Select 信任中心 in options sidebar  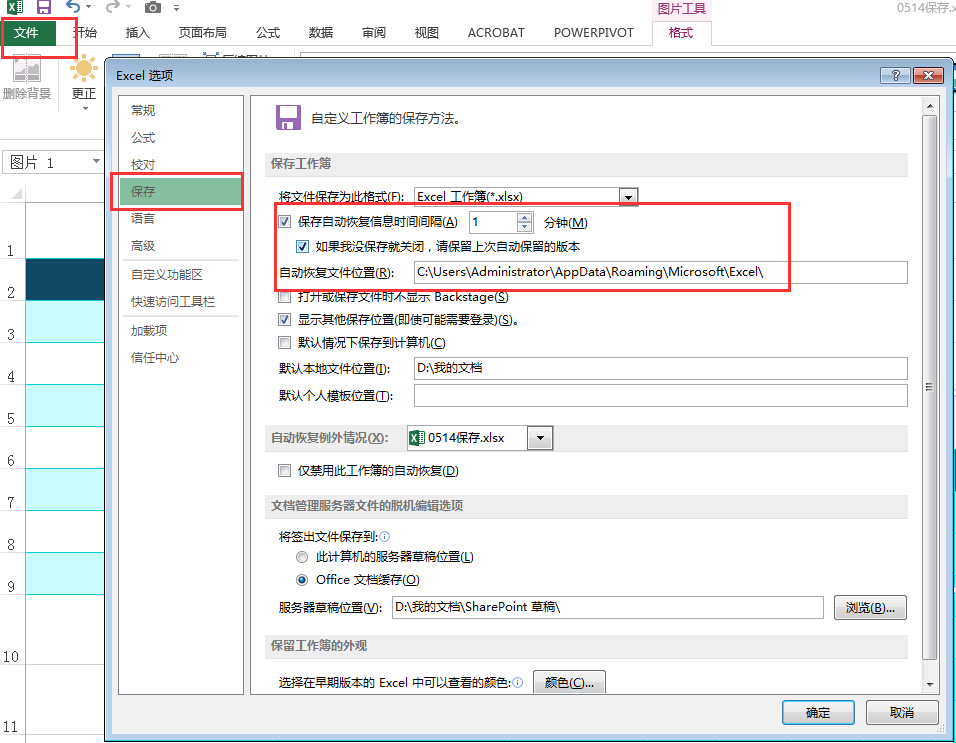(x=180, y=358)
